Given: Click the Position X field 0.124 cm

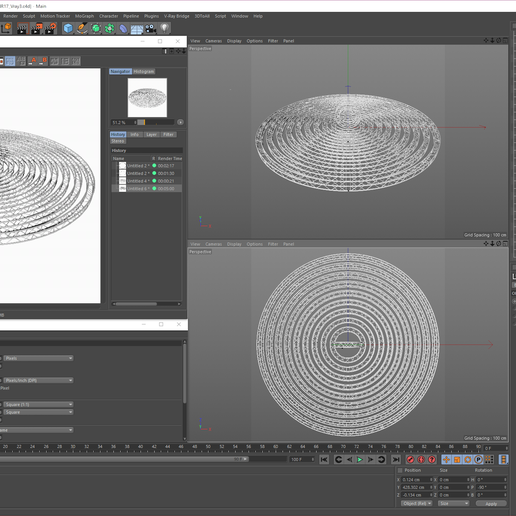Looking at the screenshot, I should tap(417, 480).
